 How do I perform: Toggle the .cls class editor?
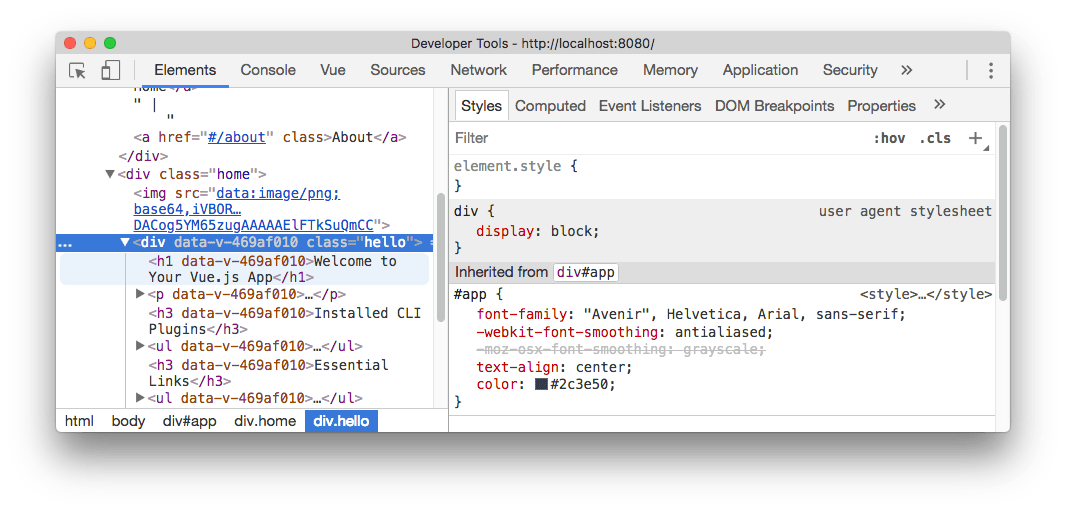click(935, 138)
